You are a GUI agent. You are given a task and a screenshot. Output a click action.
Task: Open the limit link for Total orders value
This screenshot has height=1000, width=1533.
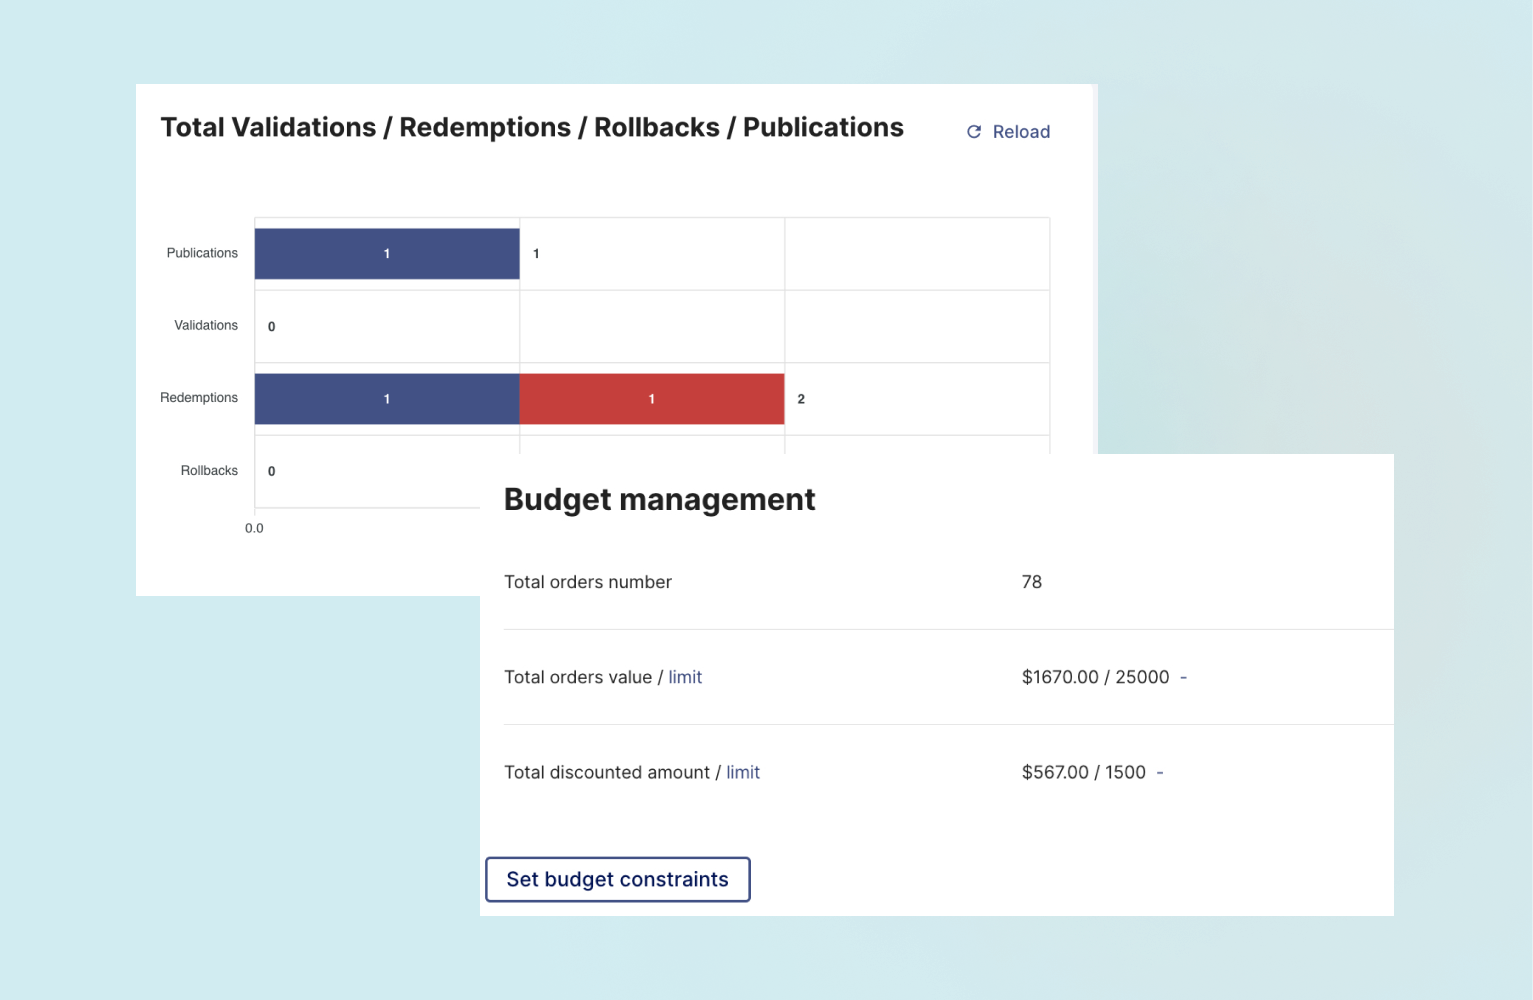coord(685,677)
